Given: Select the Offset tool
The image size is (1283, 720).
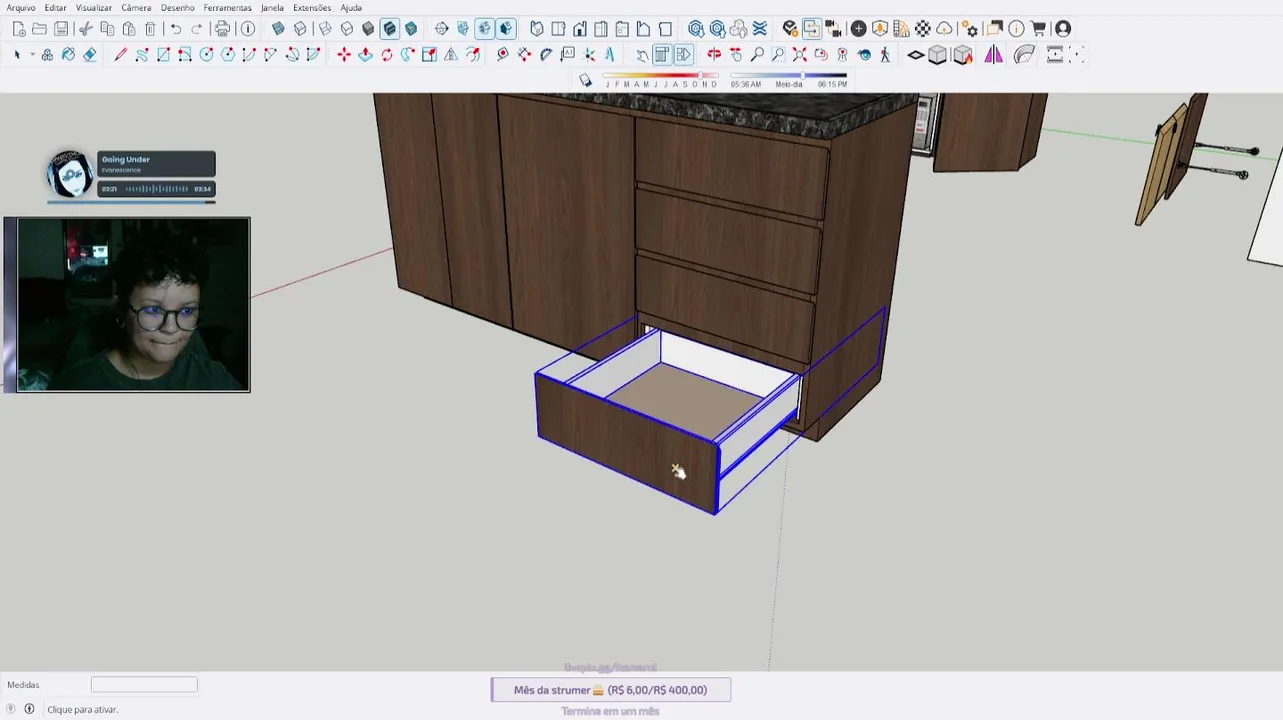Looking at the screenshot, I should pyautogui.click(x=472, y=55).
